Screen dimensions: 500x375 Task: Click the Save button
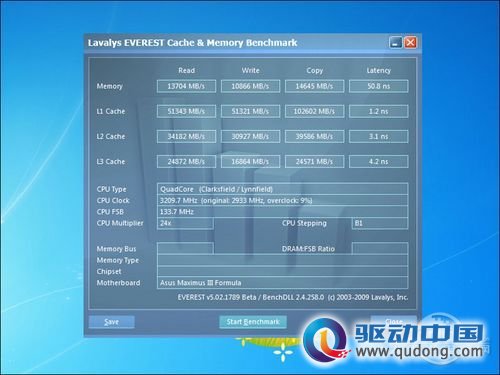(x=112, y=322)
